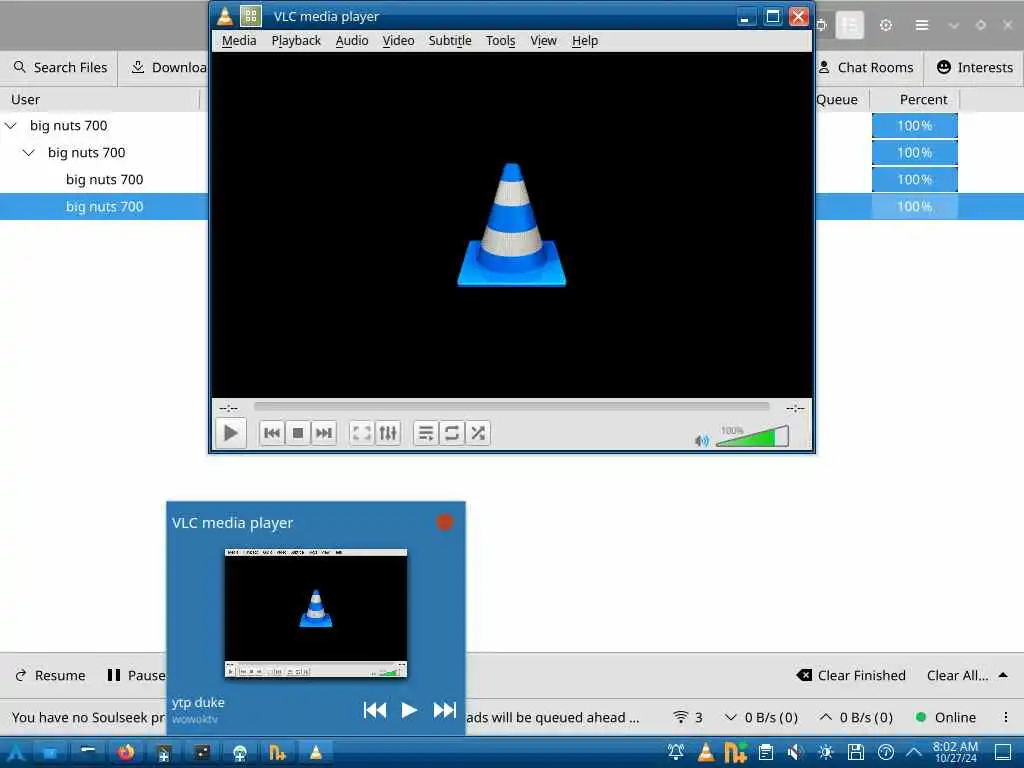Start playback with VLC's main Play button
This screenshot has height=768, width=1024.
tap(231, 433)
